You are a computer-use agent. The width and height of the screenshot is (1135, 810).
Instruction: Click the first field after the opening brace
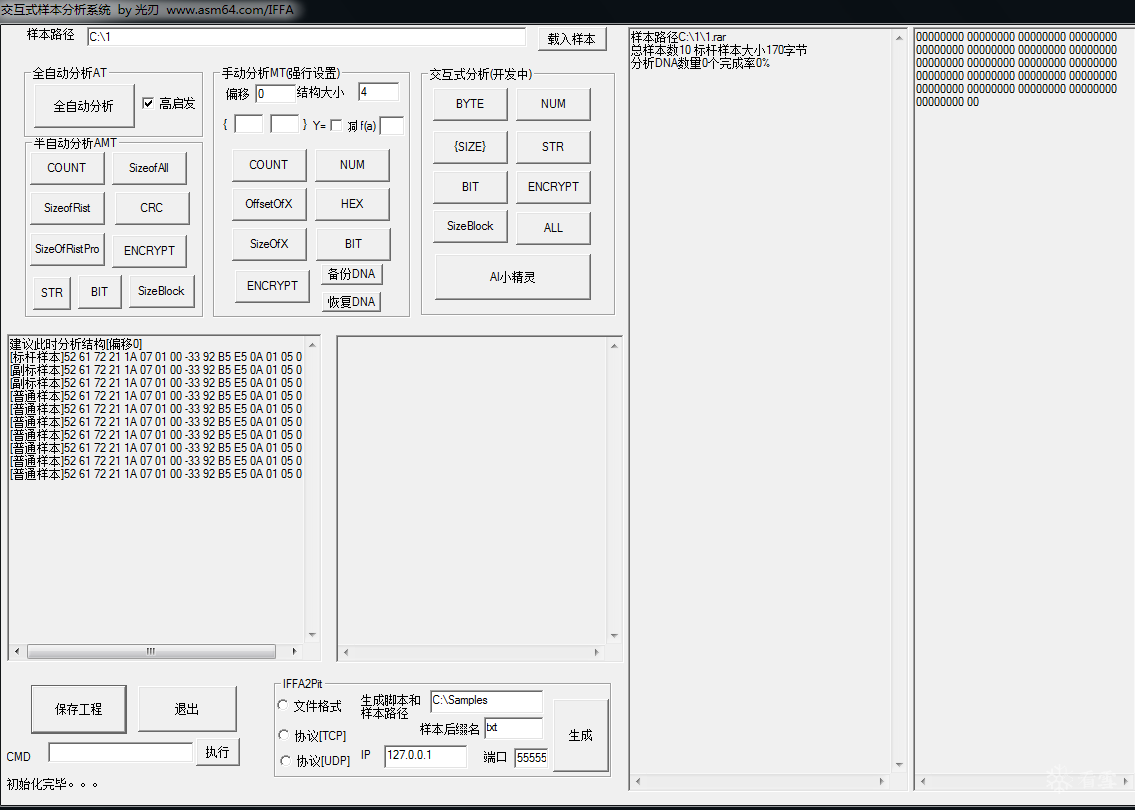(249, 124)
